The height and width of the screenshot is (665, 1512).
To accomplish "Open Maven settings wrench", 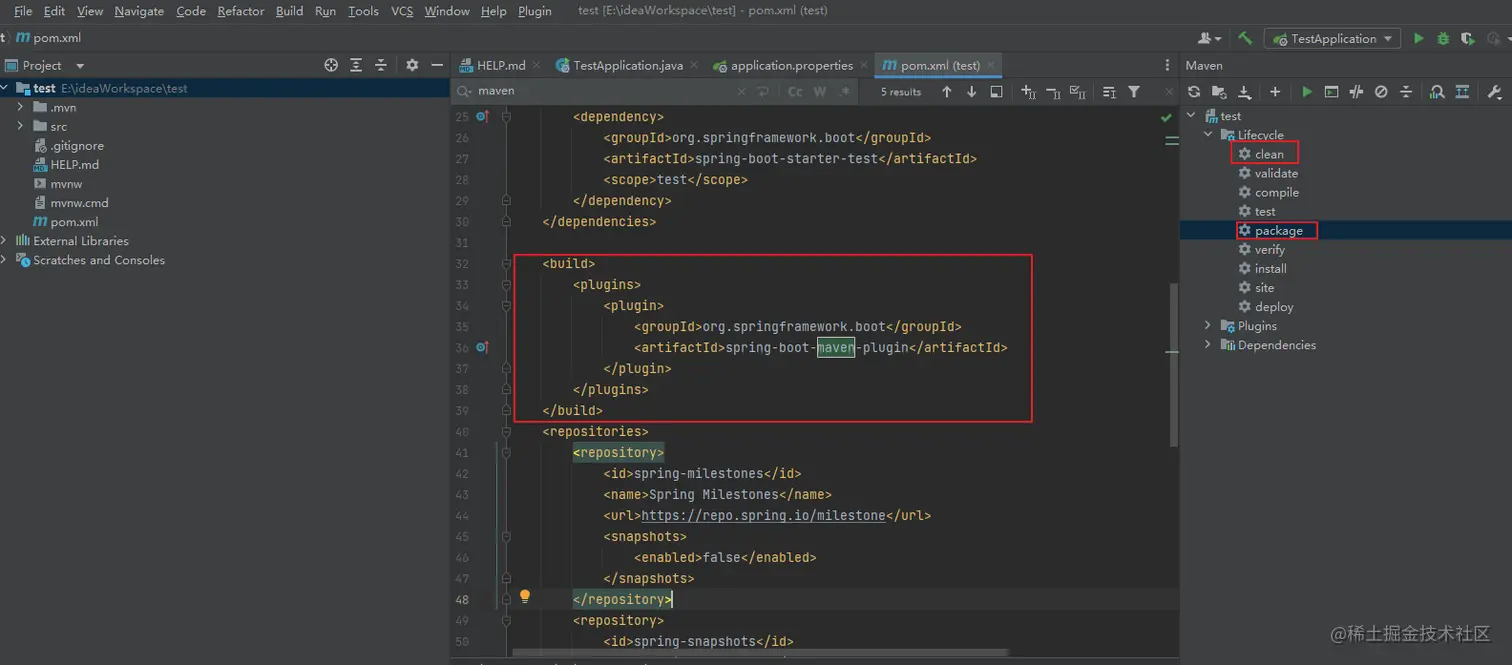I will [1494, 91].
